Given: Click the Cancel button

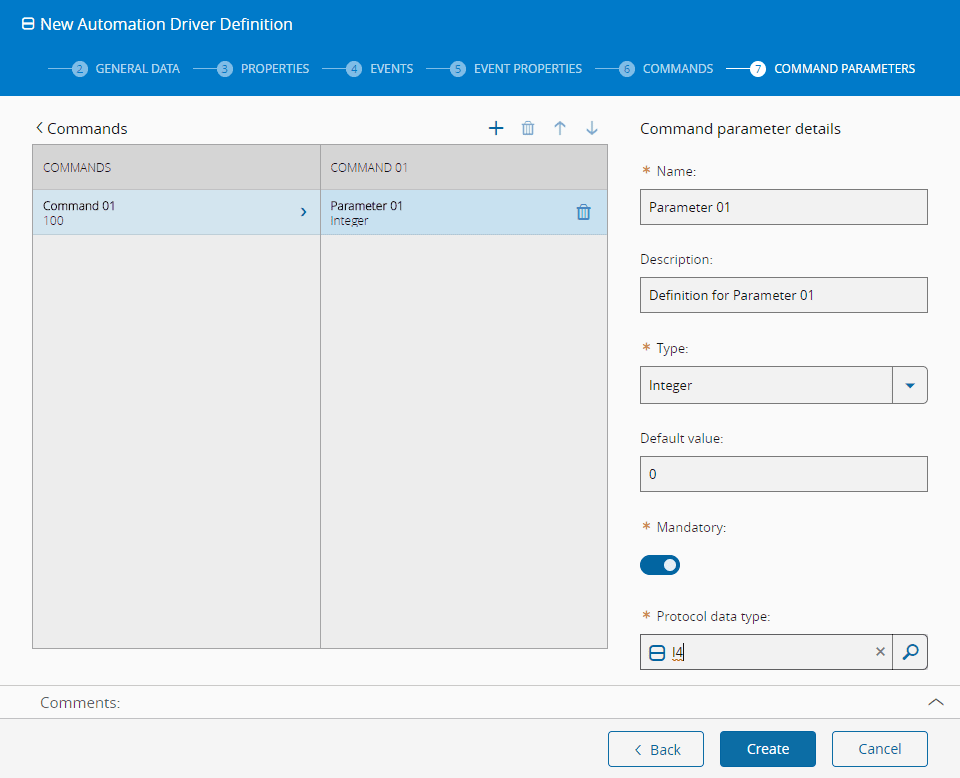Looking at the screenshot, I should [879, 749].
